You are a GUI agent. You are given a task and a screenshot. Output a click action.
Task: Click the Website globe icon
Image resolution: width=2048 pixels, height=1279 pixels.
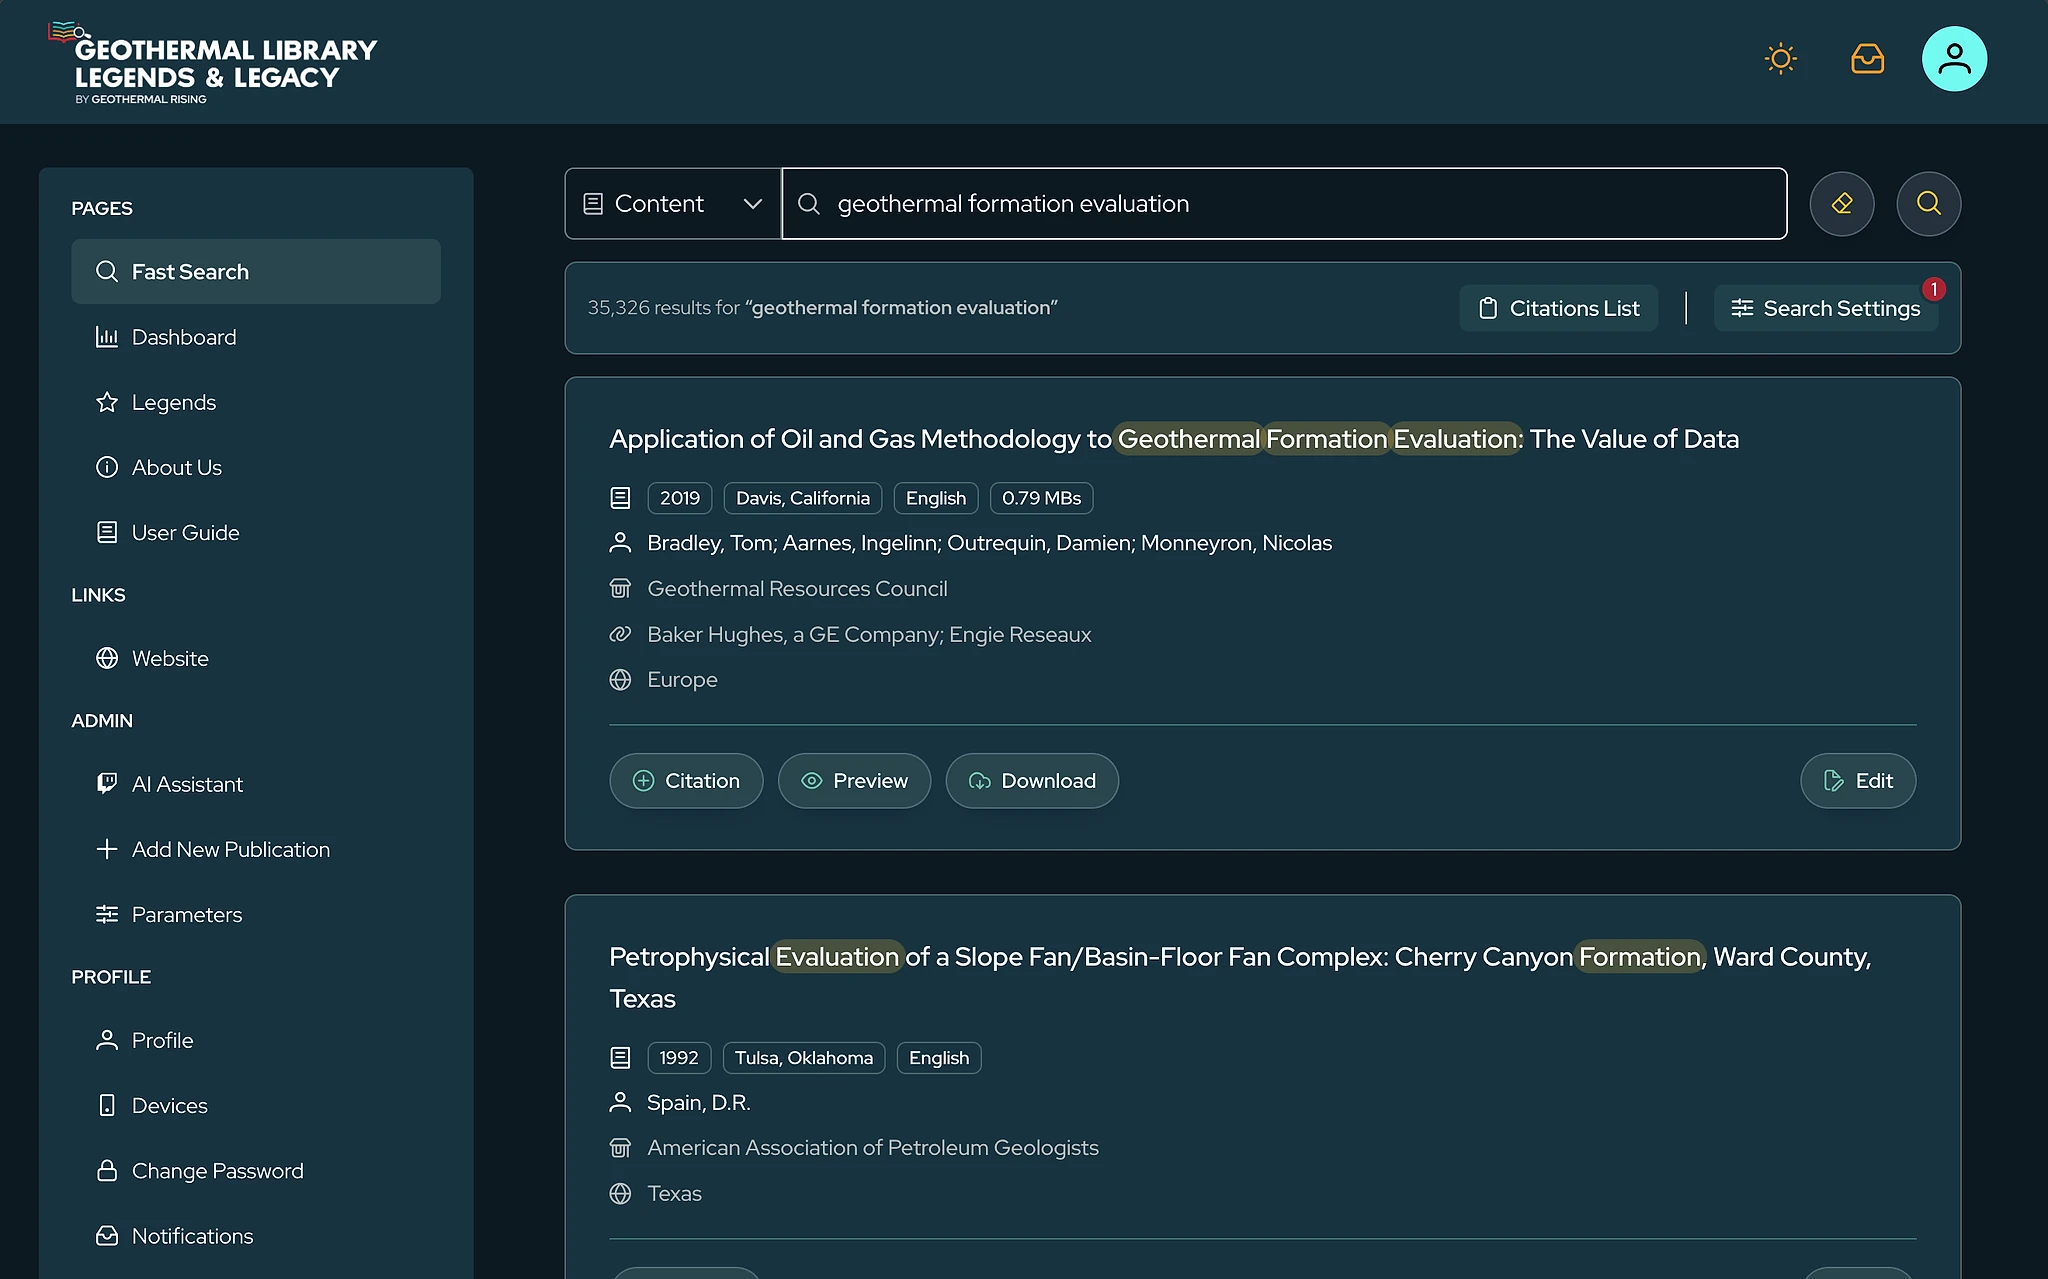[x=107, y=658]
